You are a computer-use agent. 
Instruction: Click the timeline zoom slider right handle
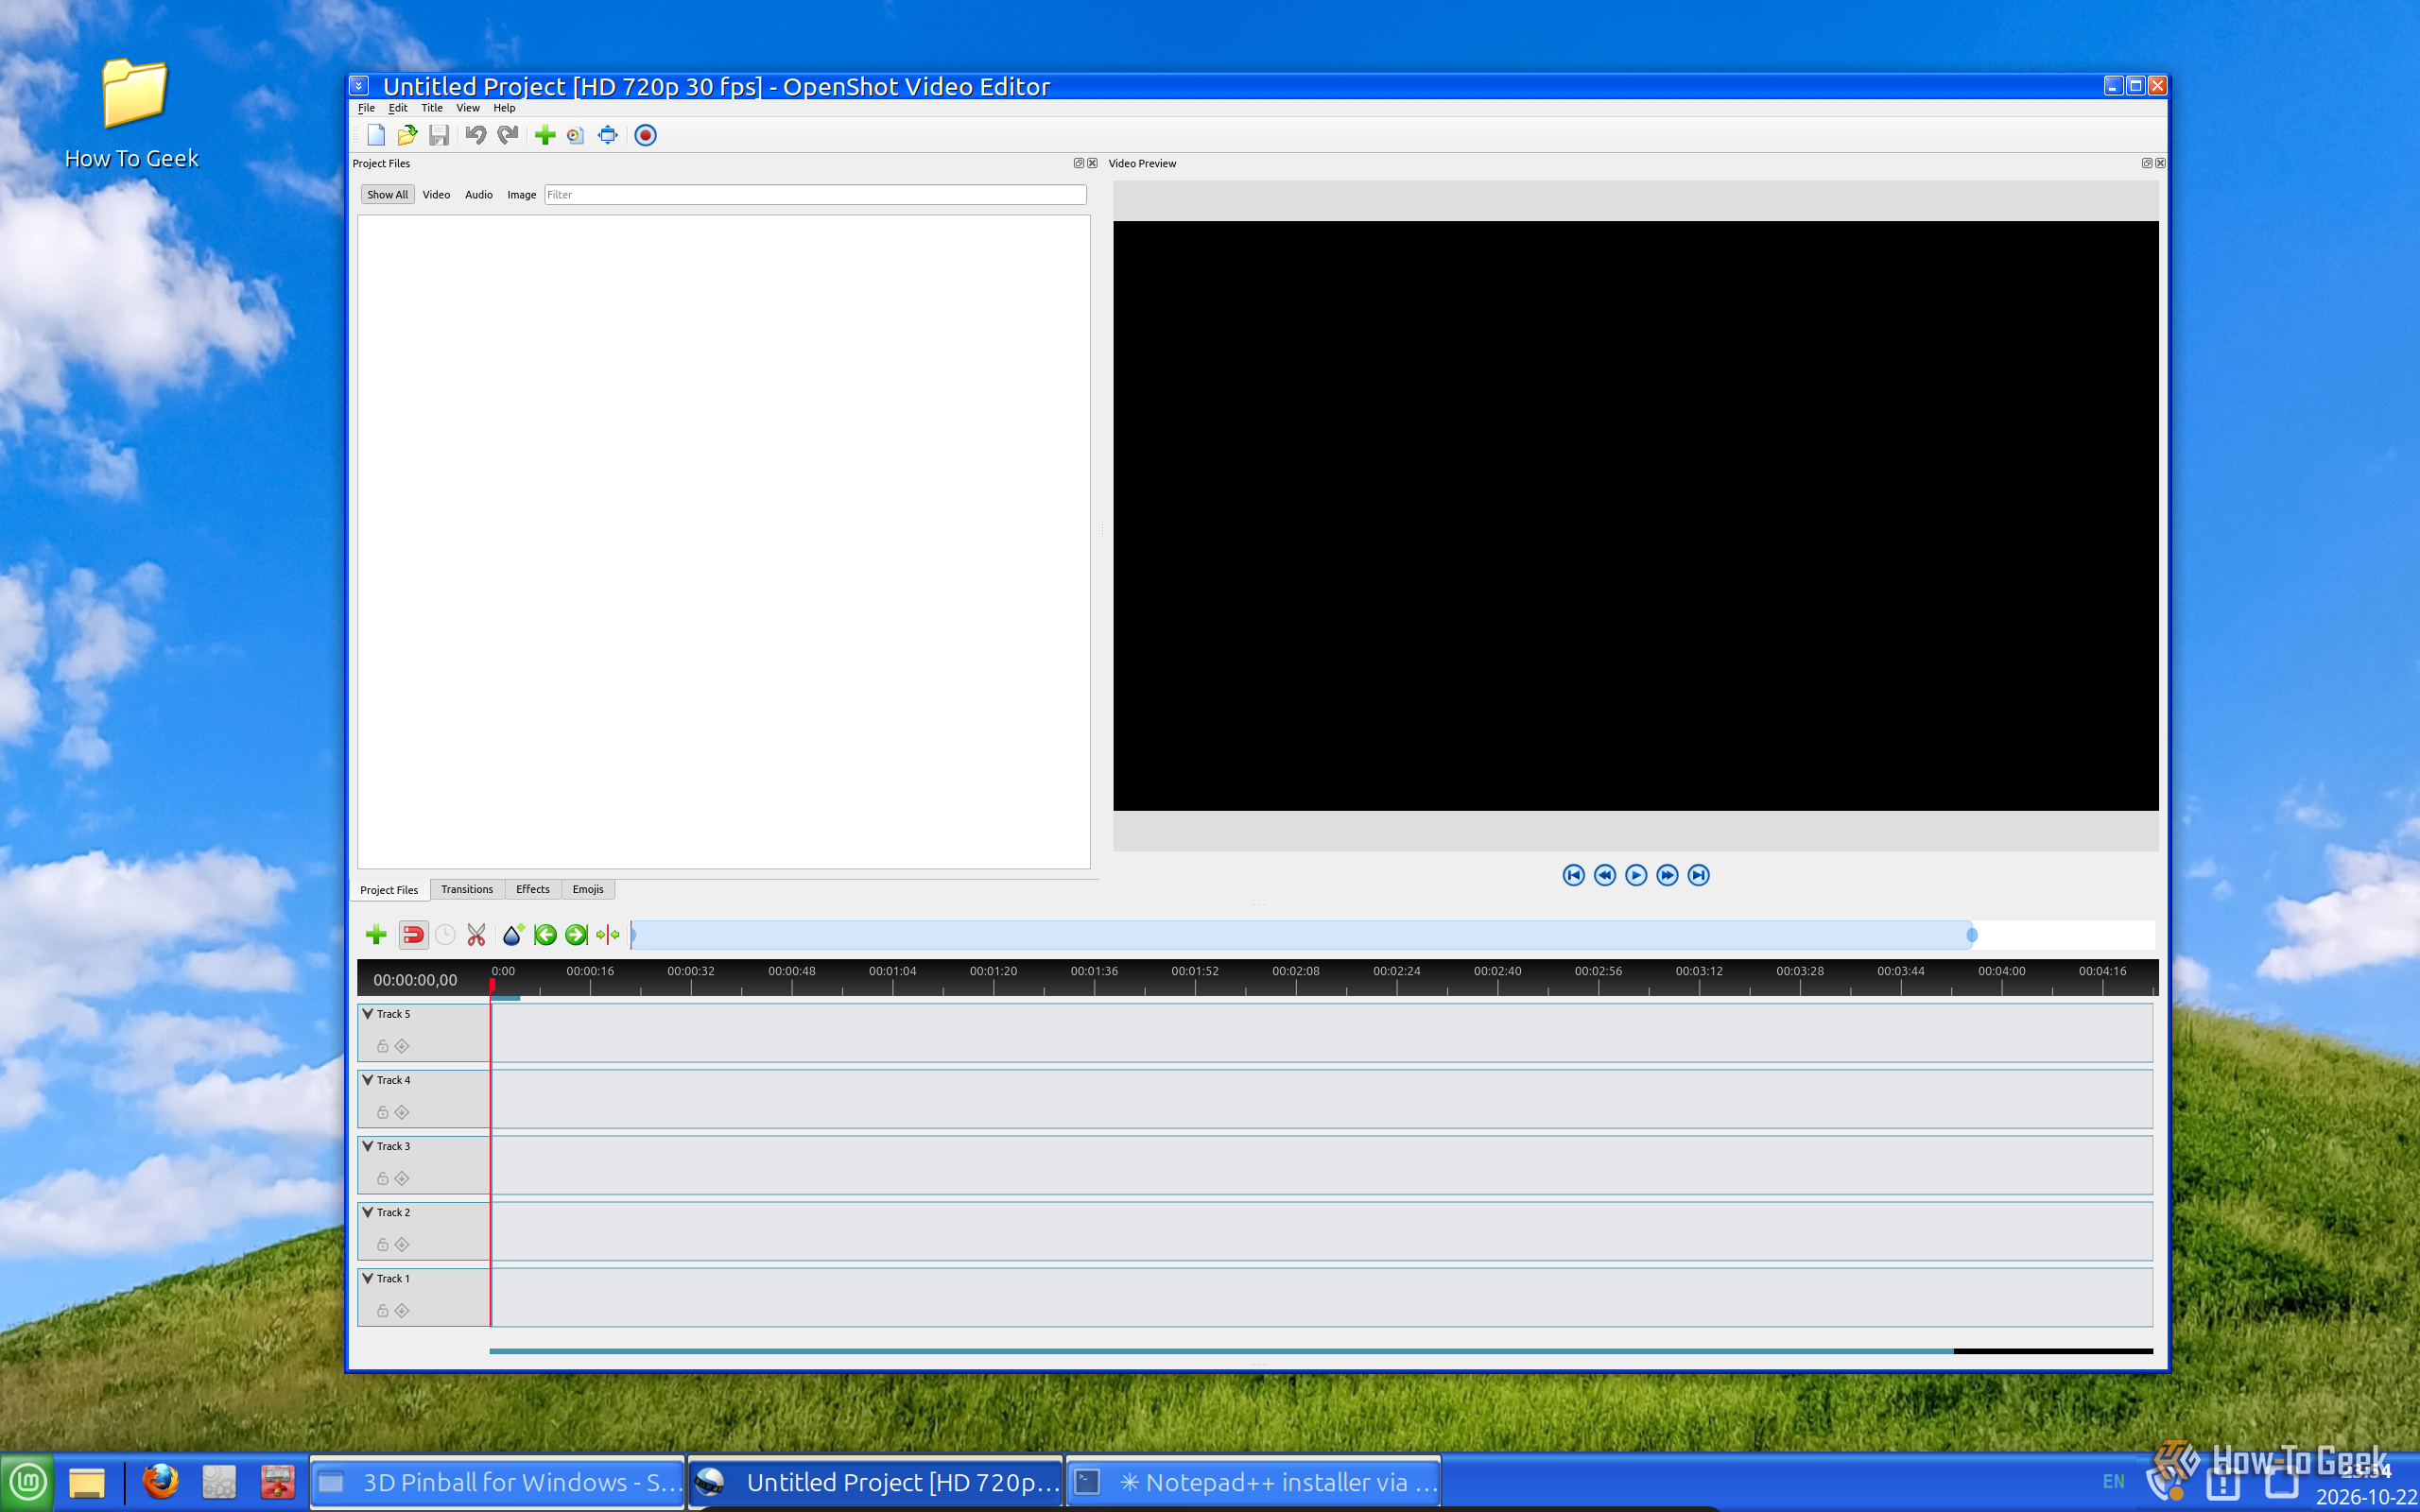coord(1972,935)
